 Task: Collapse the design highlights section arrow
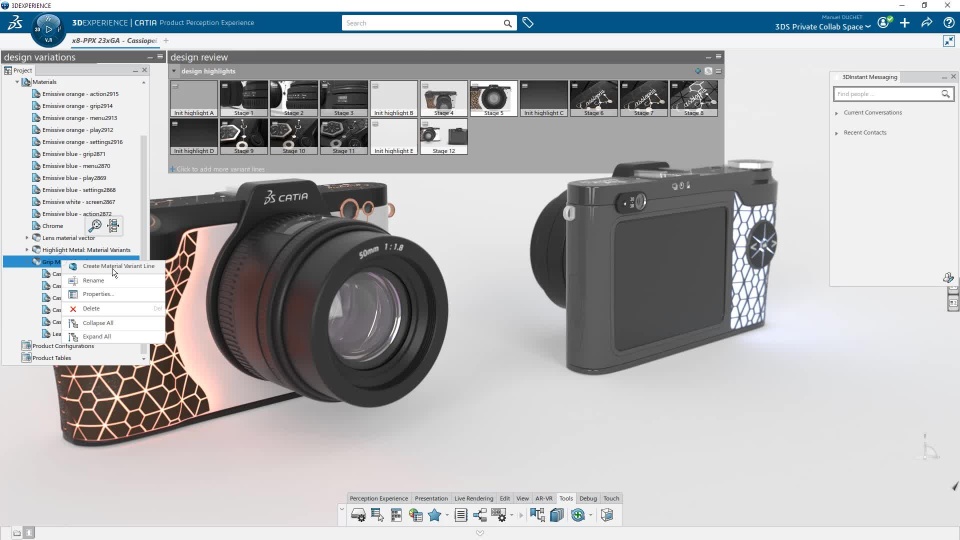click(174, 71)
